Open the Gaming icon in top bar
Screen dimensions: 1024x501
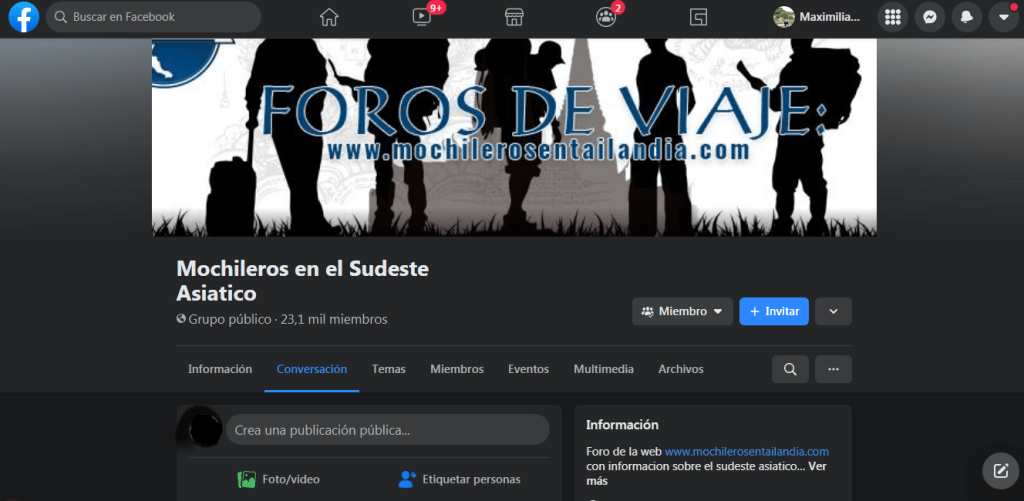(698, 17)
